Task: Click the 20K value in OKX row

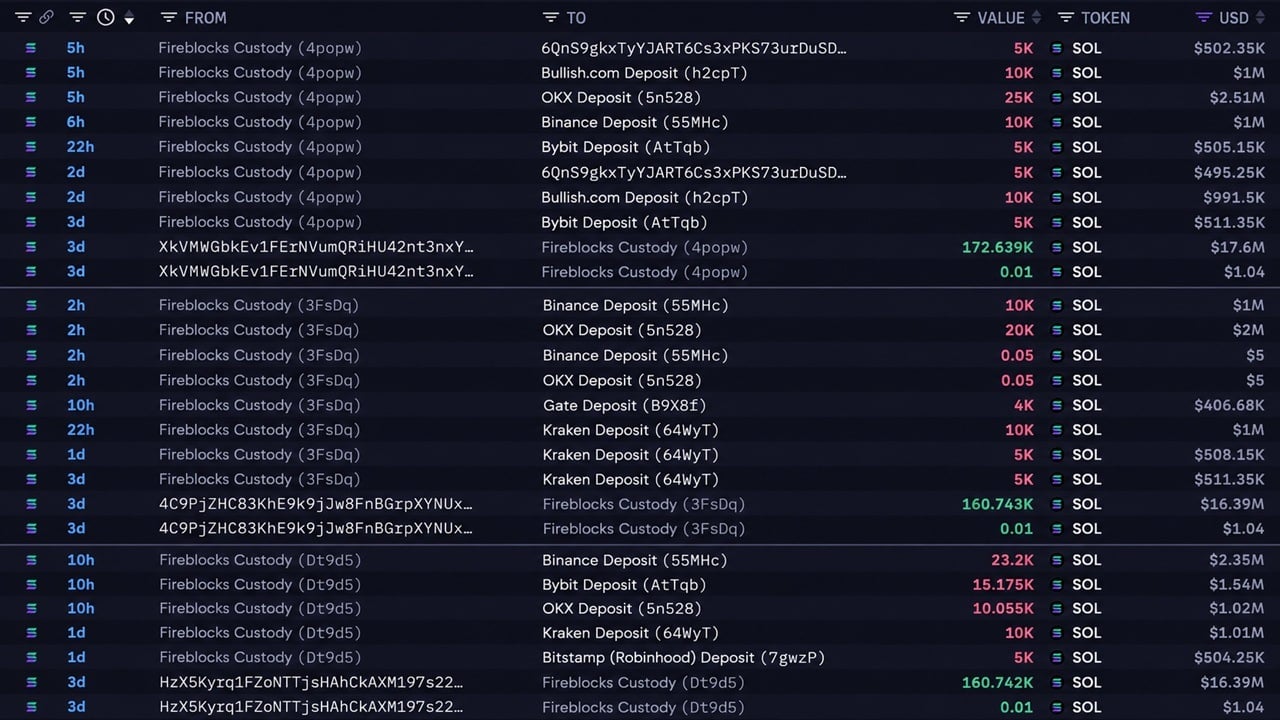Action: click(x=1019, y=330)
